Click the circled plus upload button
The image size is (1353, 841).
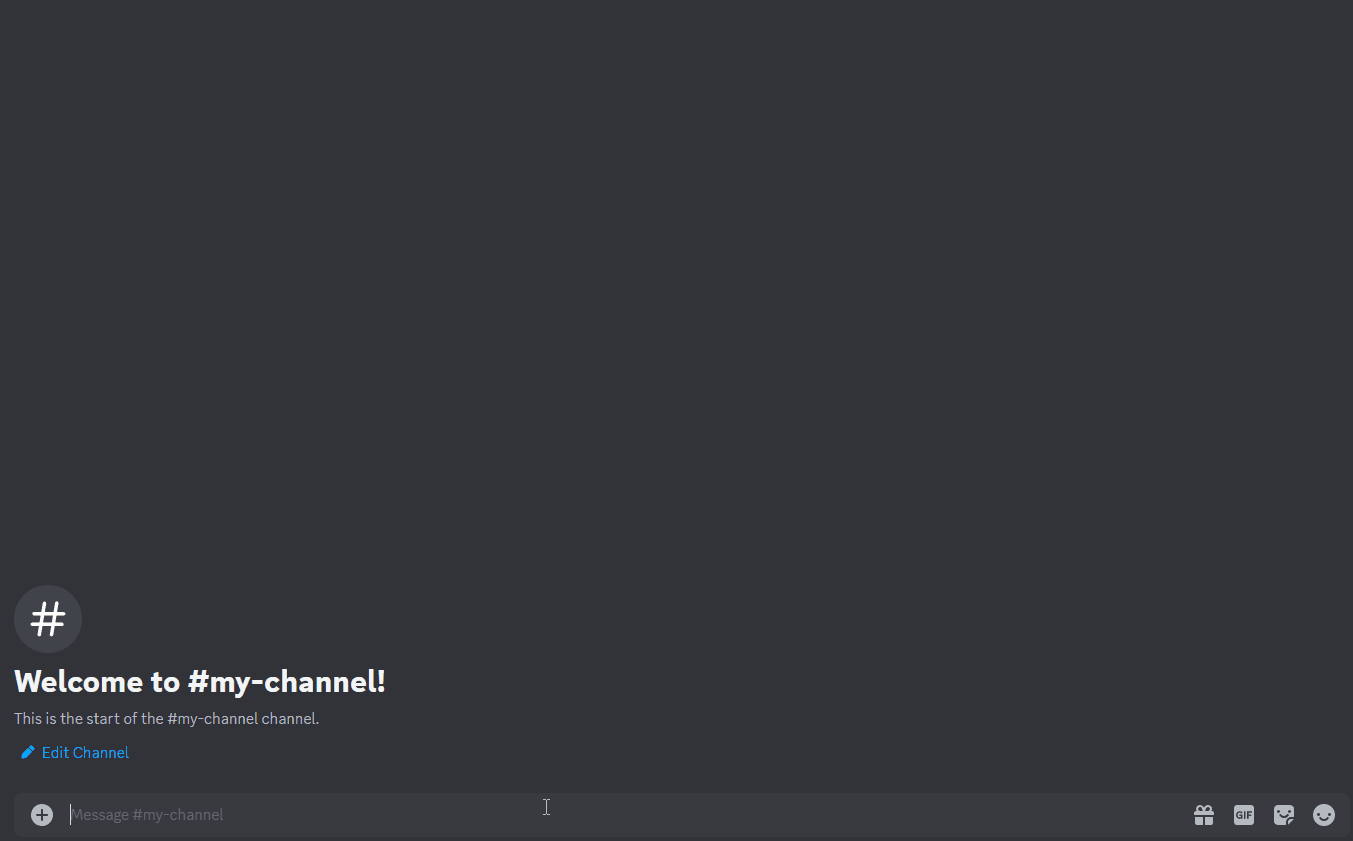point(41,815)
